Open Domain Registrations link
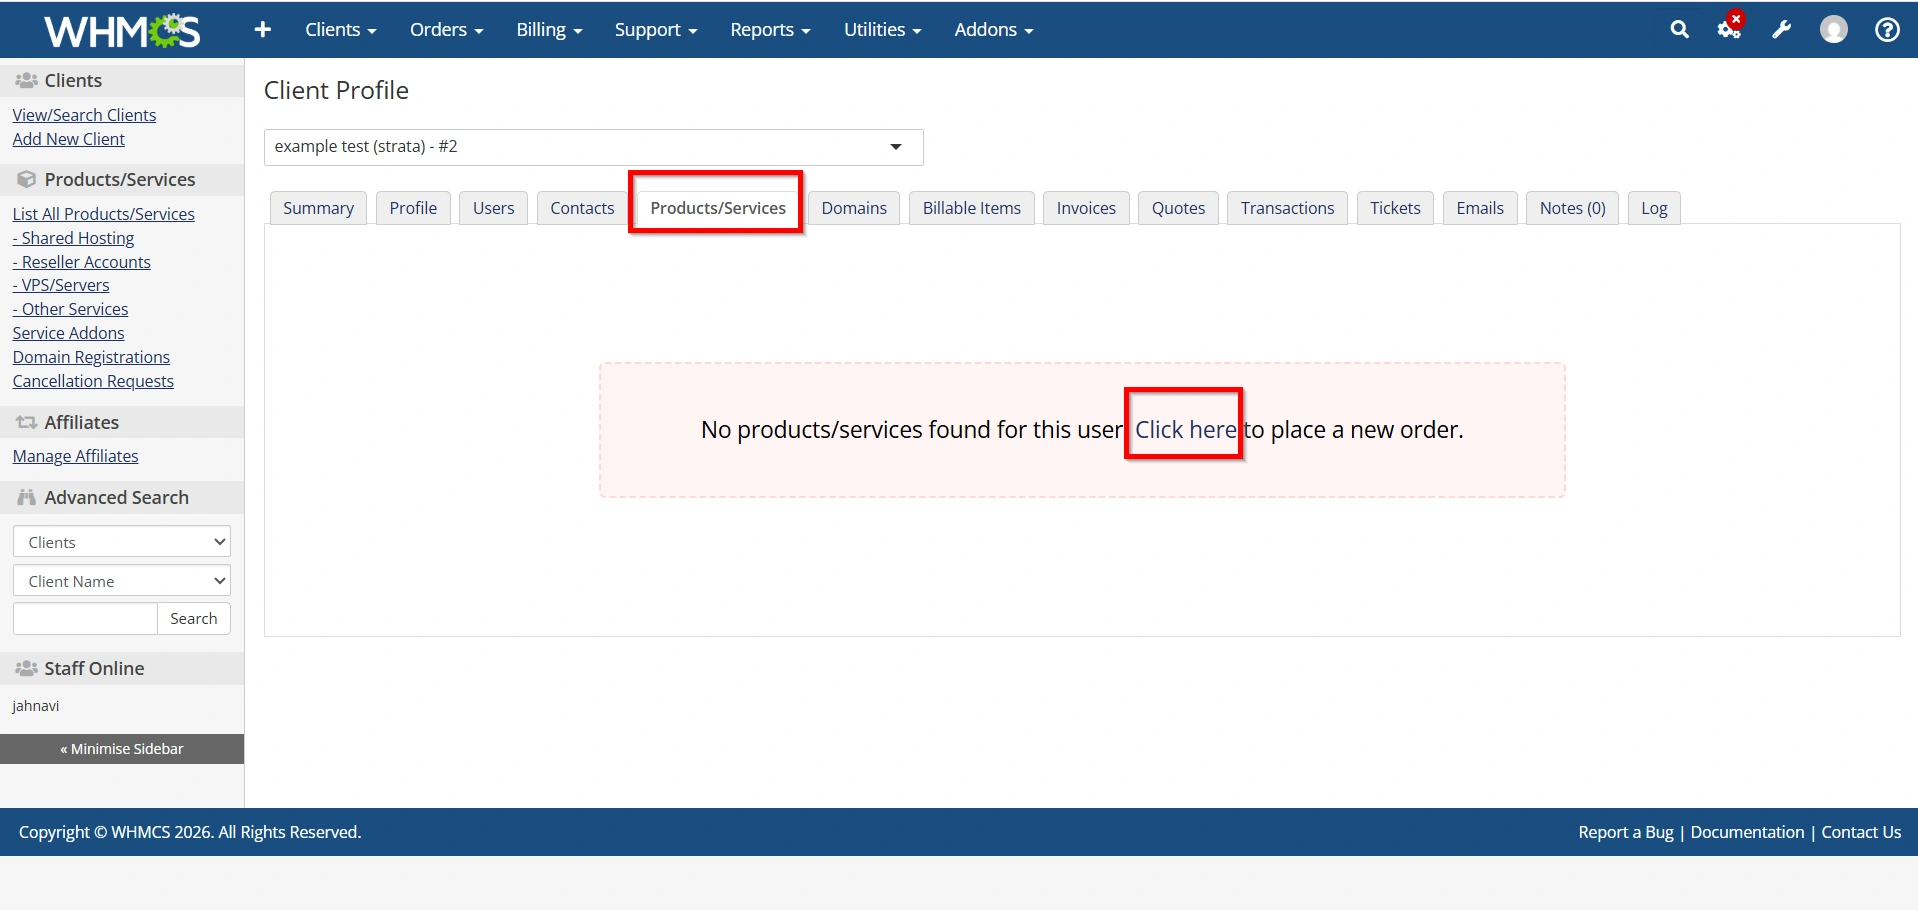 pyautogui.click(x=91, y=357)
